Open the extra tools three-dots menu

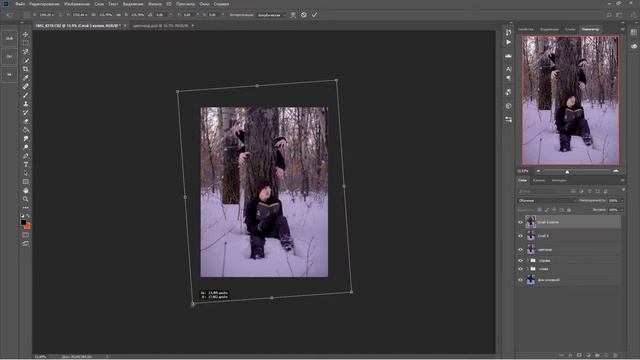tap(26, 207)
